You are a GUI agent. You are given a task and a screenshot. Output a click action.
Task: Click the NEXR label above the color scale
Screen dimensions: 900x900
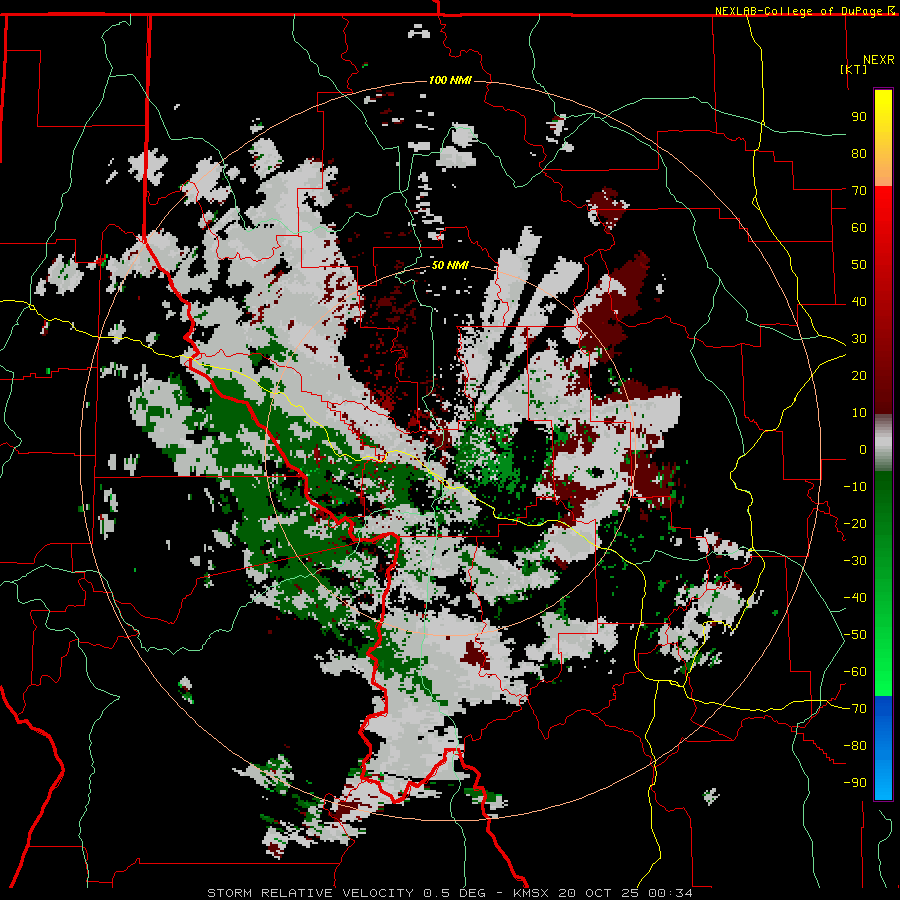pyautogui.click(x=878, y=60)
